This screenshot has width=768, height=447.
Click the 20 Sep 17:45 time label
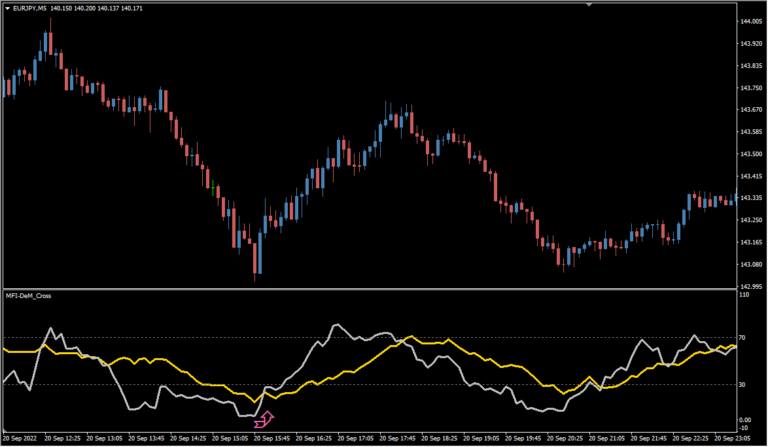coord(401,438)
